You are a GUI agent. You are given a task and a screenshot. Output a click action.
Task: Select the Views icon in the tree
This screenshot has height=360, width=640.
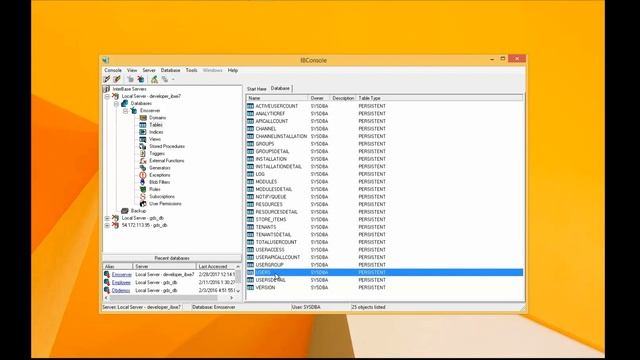click(143, 139)
